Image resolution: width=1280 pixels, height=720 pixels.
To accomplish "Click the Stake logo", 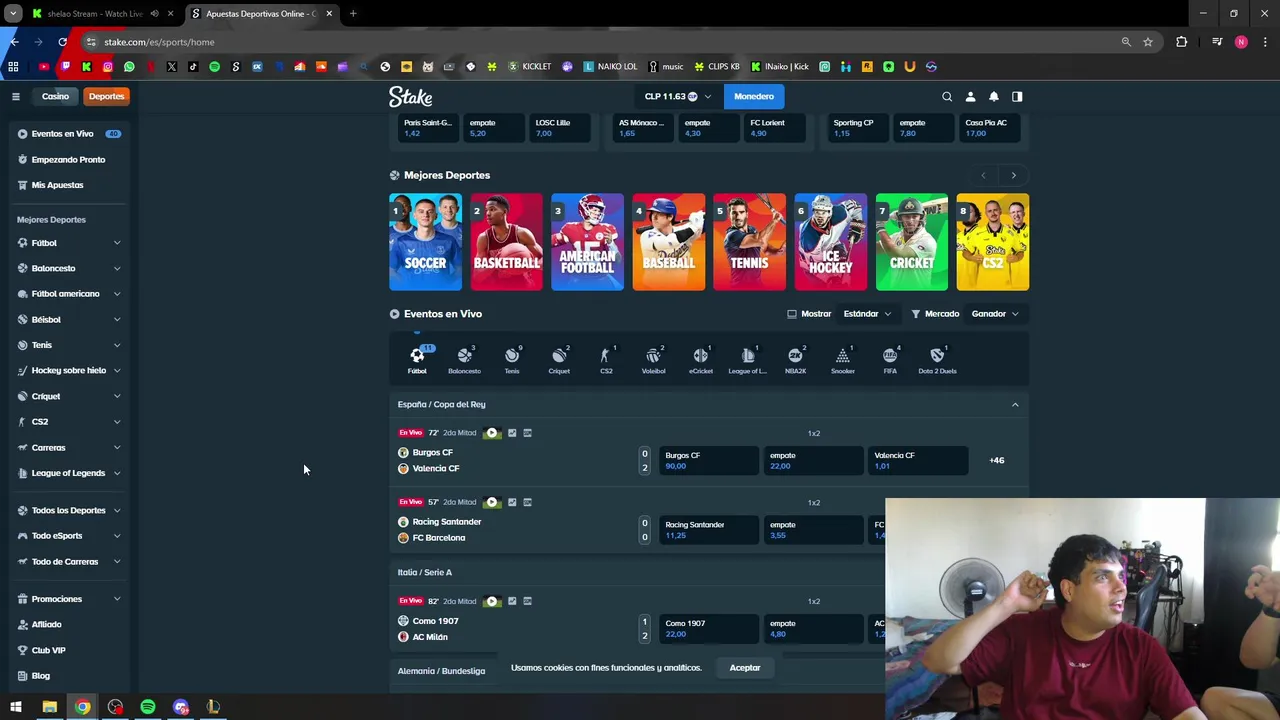I will 411,97.
